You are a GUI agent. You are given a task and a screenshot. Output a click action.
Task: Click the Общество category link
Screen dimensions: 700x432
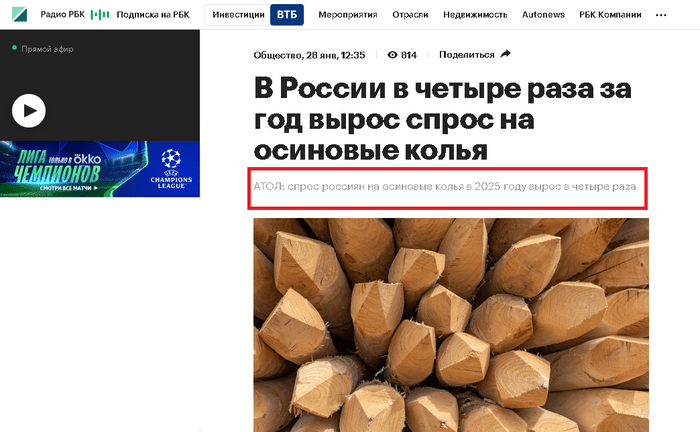click(278, 55)
